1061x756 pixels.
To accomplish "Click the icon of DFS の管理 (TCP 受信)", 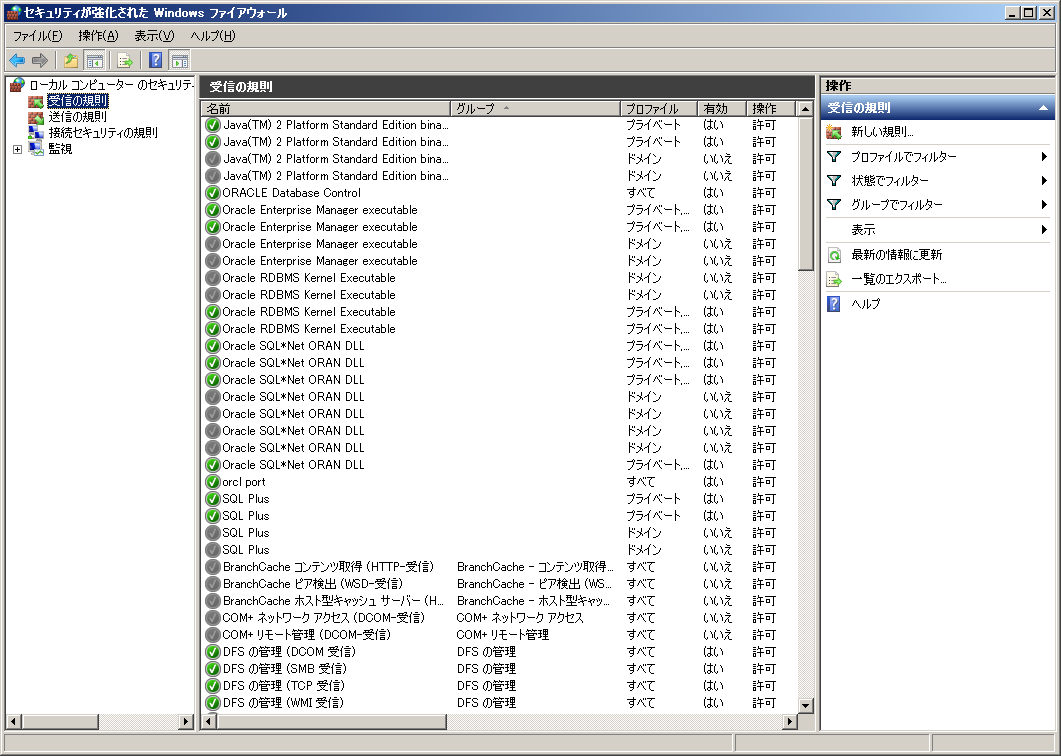I will [213, 686].
